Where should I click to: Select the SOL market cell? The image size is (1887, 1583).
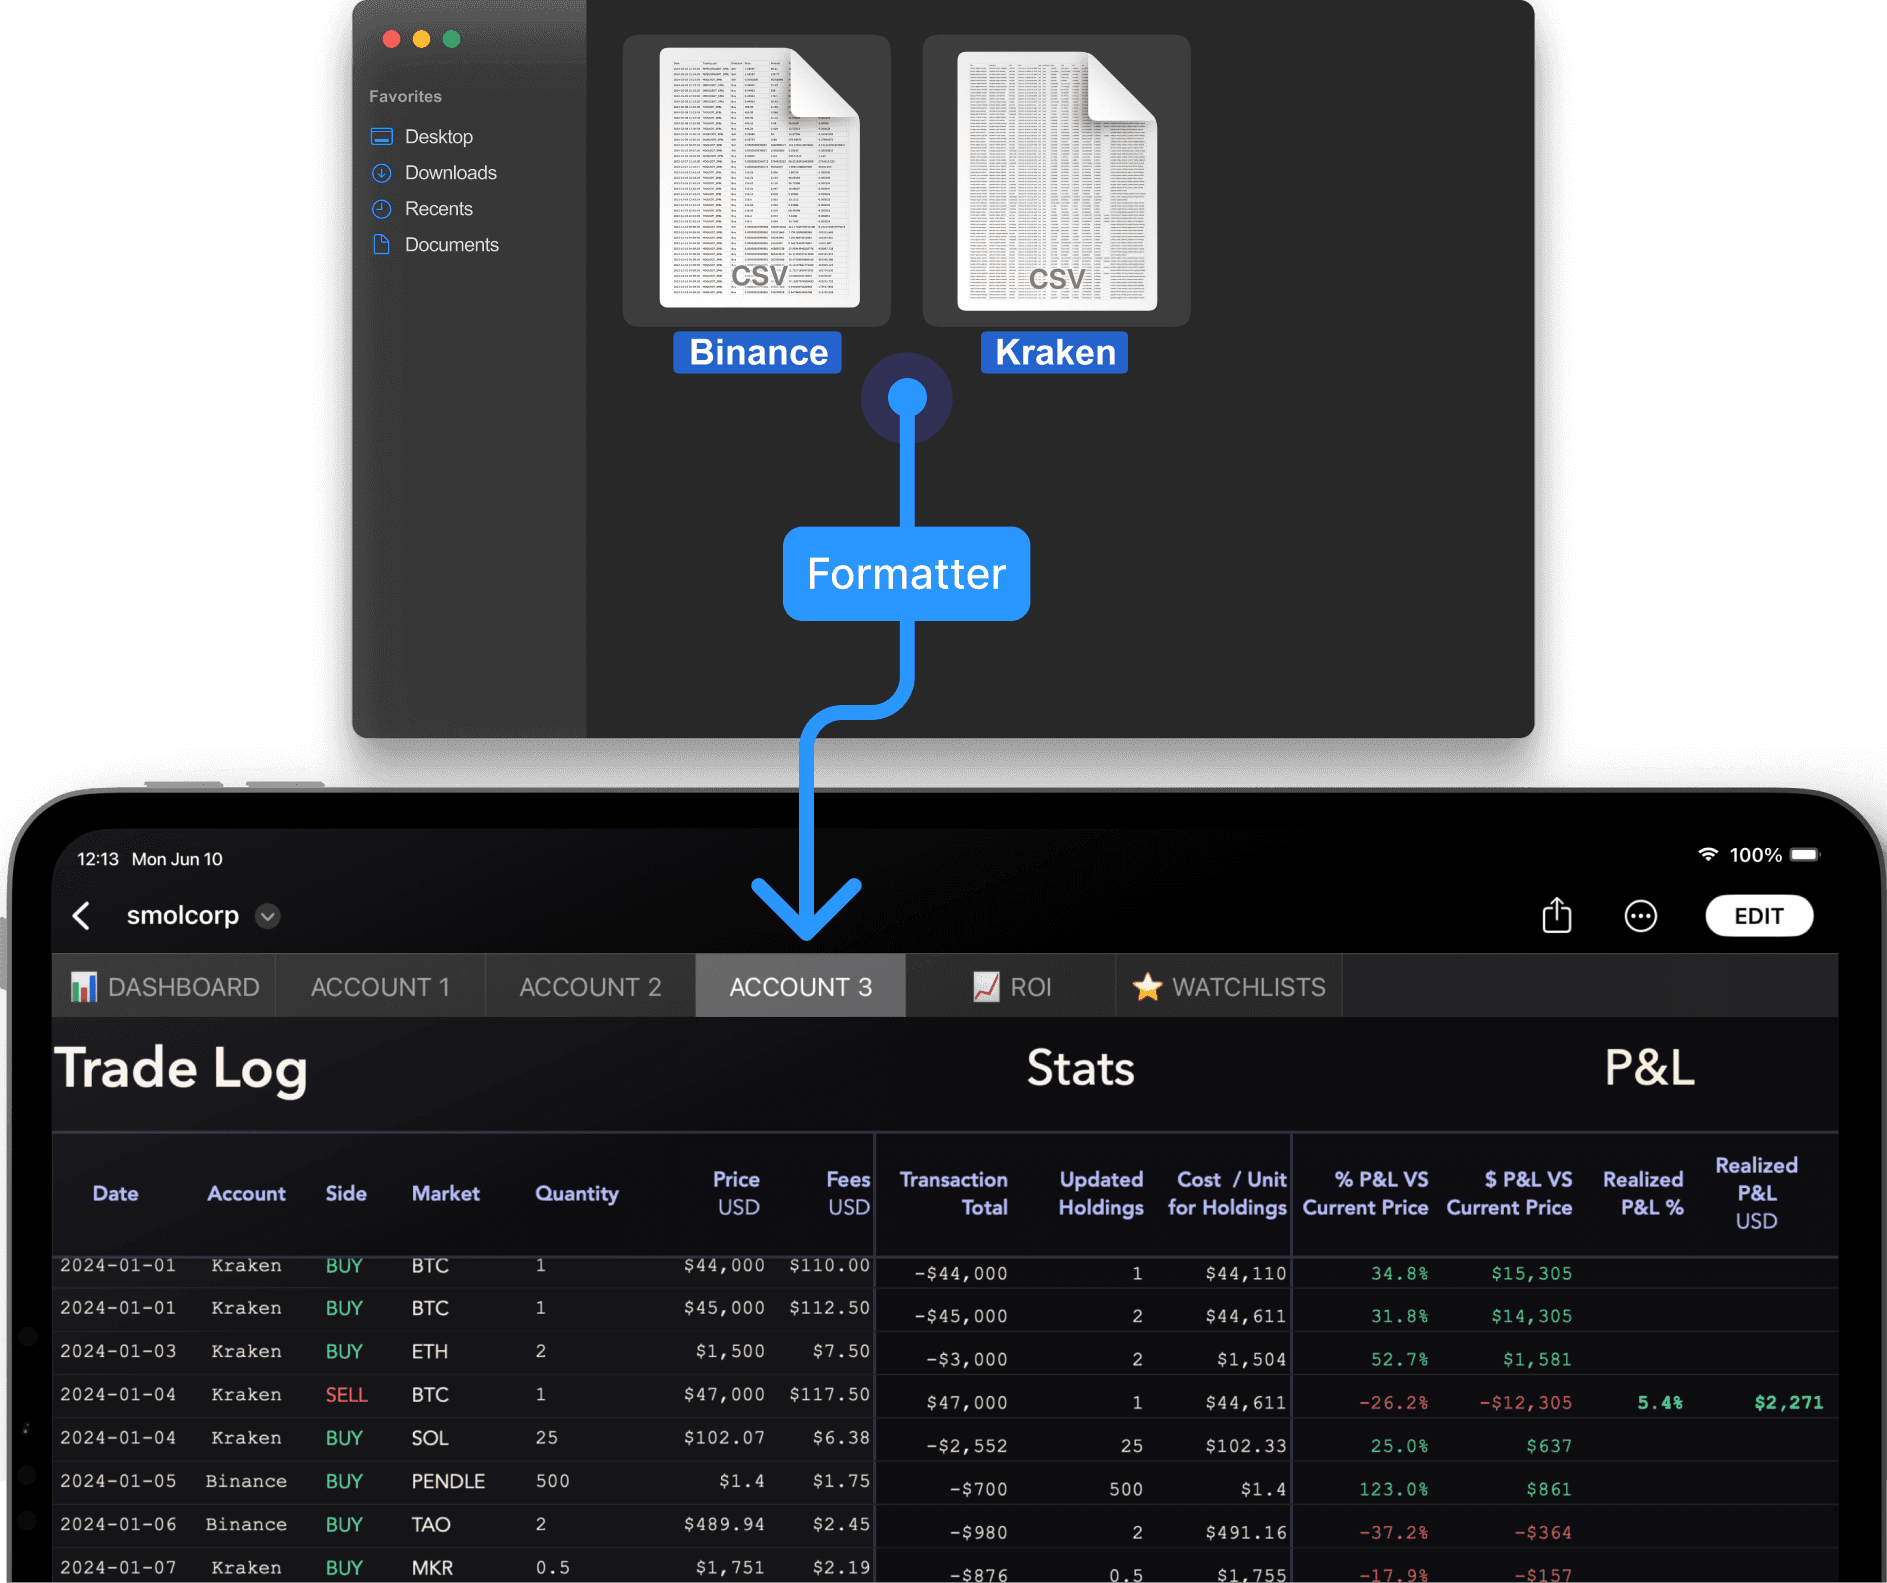pos(430,1438)
